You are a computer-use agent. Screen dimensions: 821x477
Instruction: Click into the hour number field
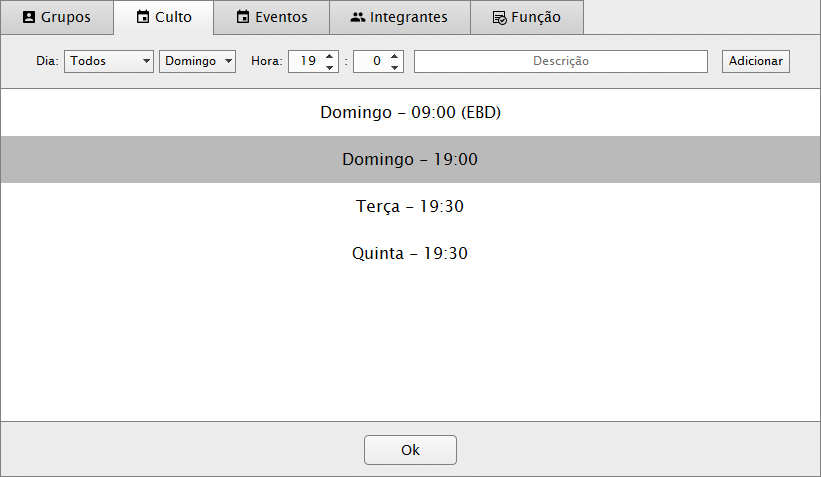point(305,61)
